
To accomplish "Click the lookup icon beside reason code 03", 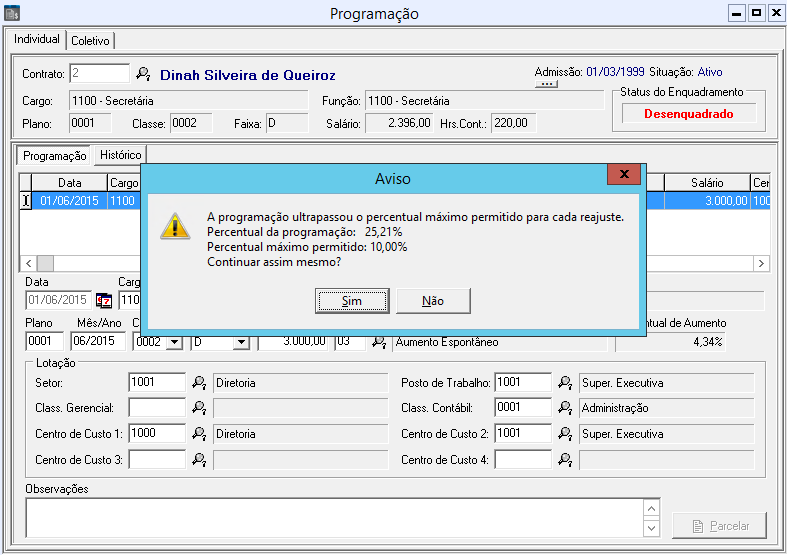I will coord(379,342).
